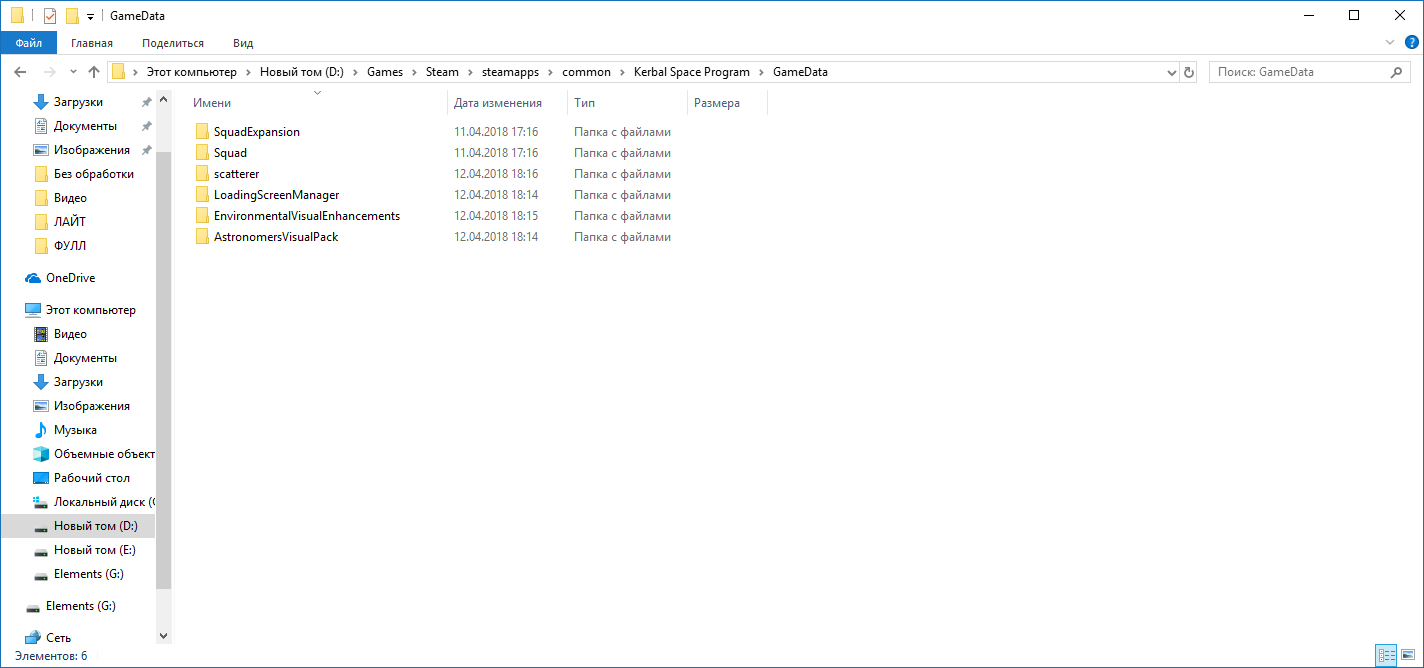This screenshot has height=668, width=1424.
Task: Open the Customize Quick Access Toolbar arrow
Action: tap(90, 16)
